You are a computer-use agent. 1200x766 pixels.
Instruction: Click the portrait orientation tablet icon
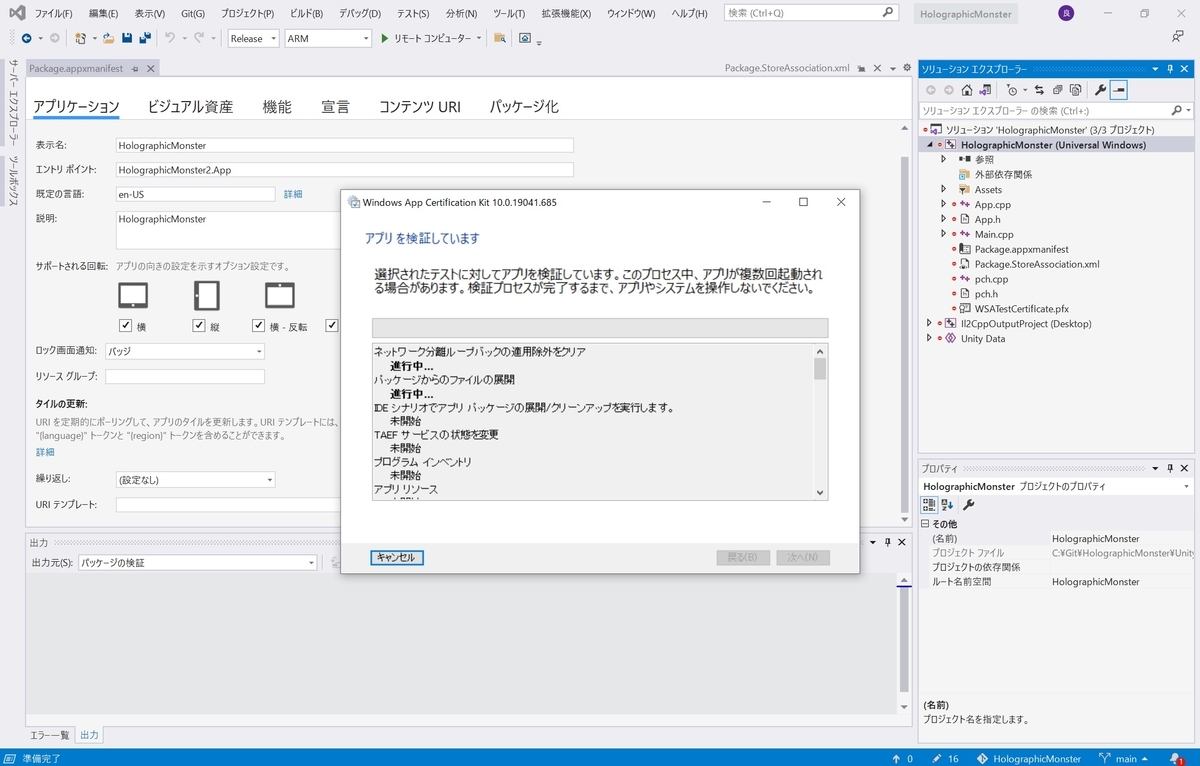click(x=206, y=295)
